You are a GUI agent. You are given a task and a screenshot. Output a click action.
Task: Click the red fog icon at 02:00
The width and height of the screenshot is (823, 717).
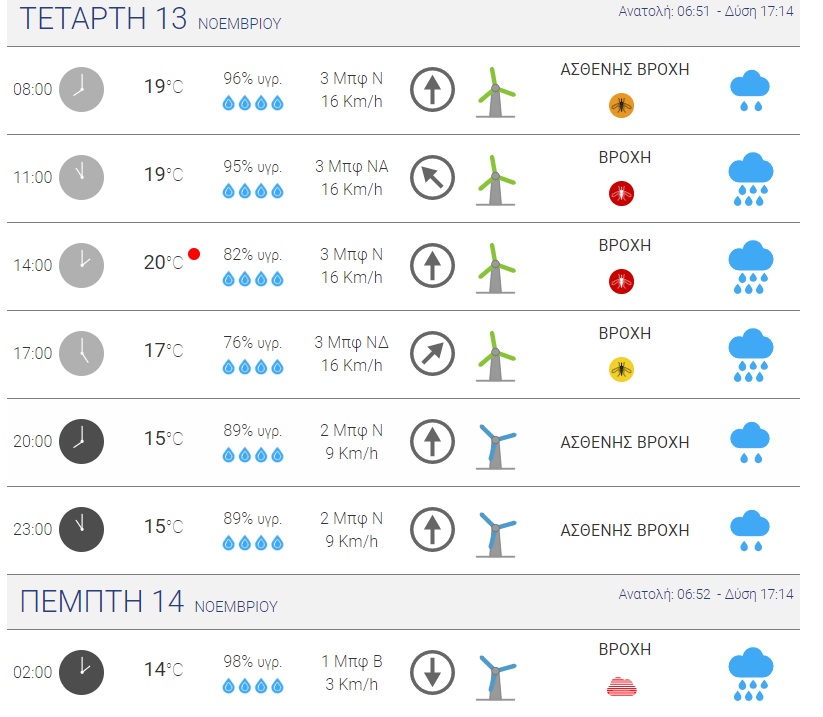tap(621, 685)
